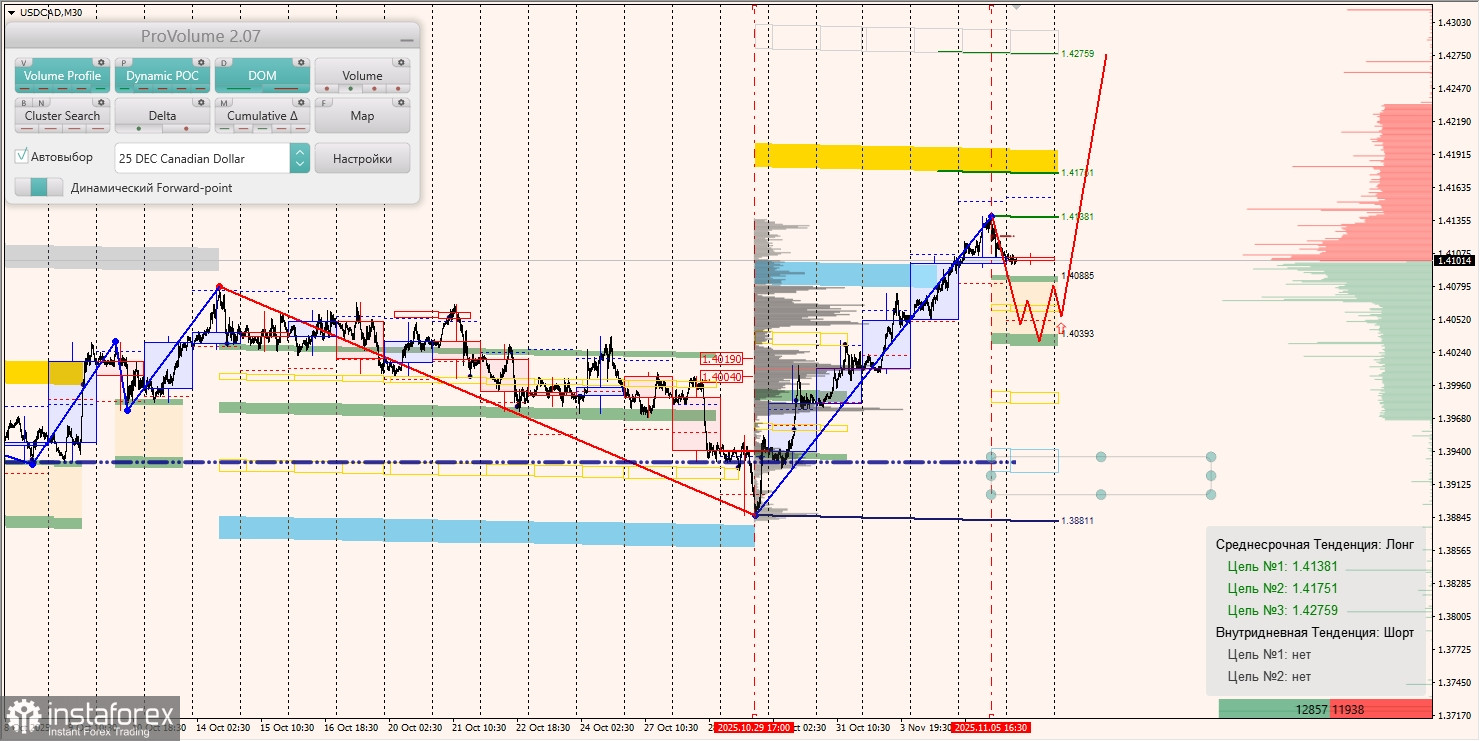
Task: Click the F hotkey tab on Map
Action: click(x=323, y=102)
